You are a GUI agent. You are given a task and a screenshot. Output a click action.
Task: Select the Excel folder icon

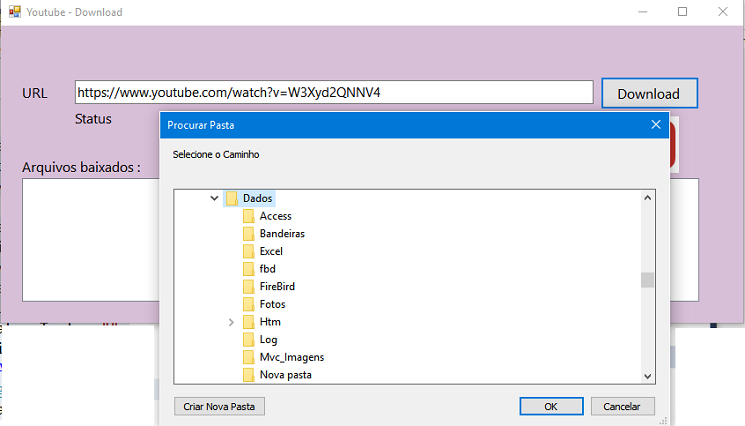pos(248,251)
